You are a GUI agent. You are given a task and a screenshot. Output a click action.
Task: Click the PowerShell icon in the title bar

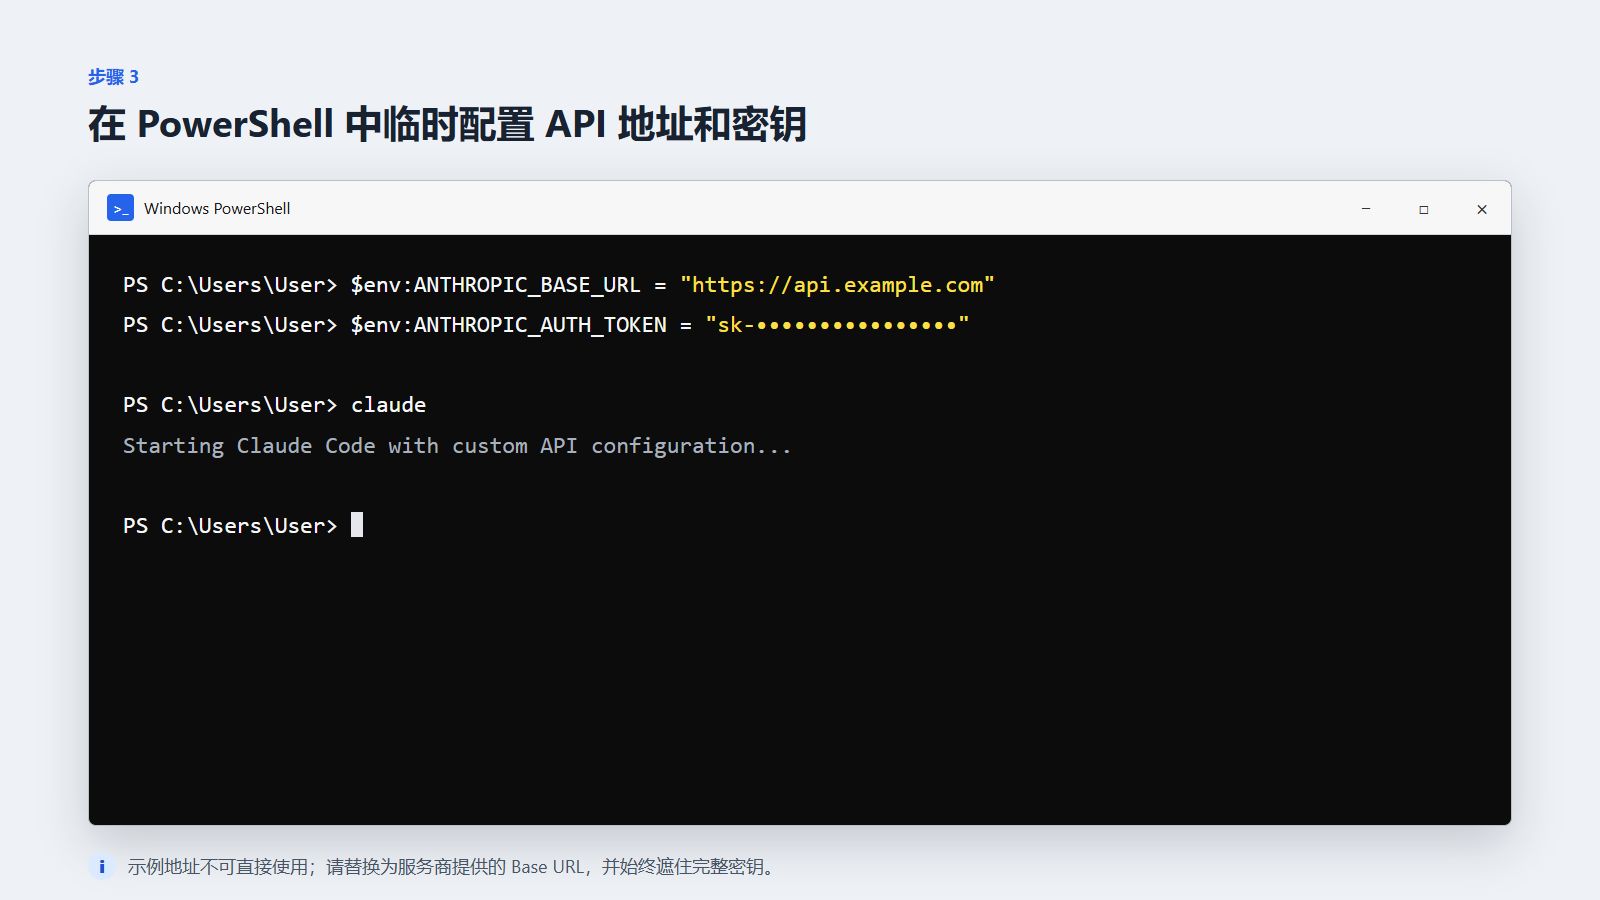[x=120, y=208]
